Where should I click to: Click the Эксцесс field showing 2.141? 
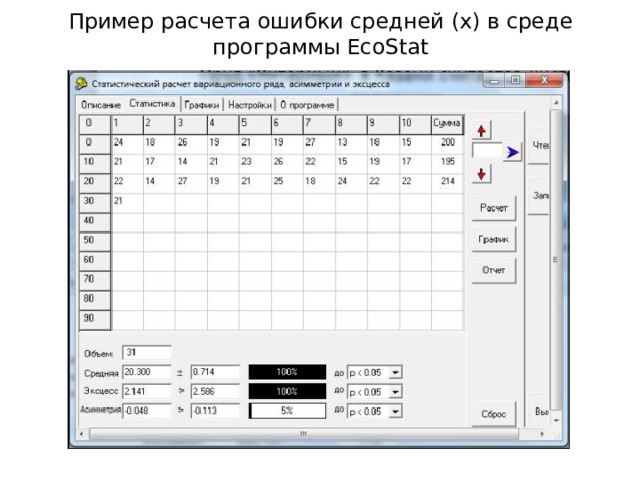pyautogui.click(x=147, y=392)
